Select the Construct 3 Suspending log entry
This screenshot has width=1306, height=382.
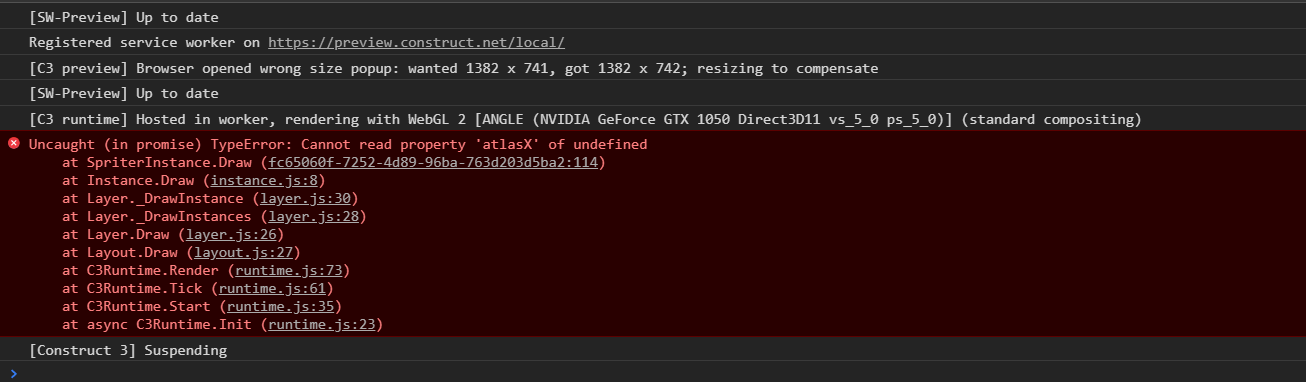[x=653, y=350]
